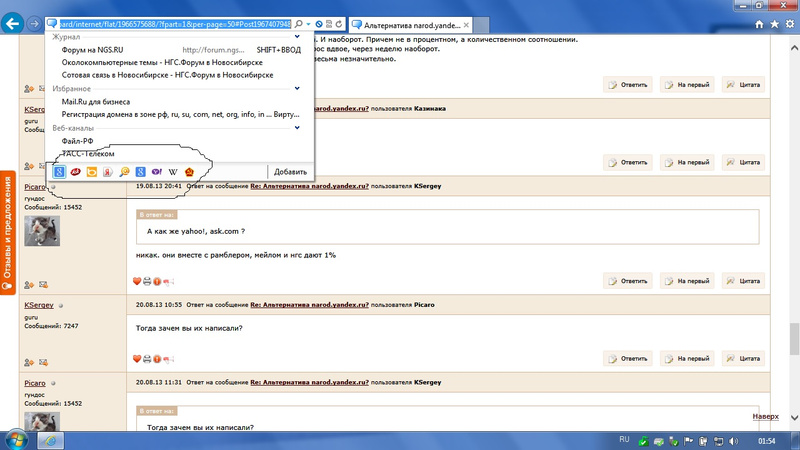This screenshot has width=800, height=450.
Task: Choose the red-yellow emblem search provider icon
Action: tap(189, 172)
